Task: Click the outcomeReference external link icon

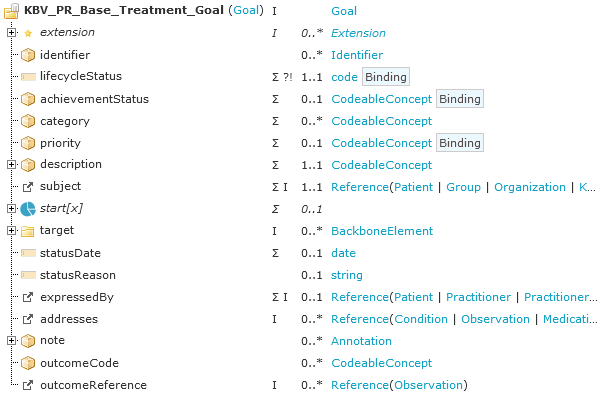Action: [x=28, y=386]
